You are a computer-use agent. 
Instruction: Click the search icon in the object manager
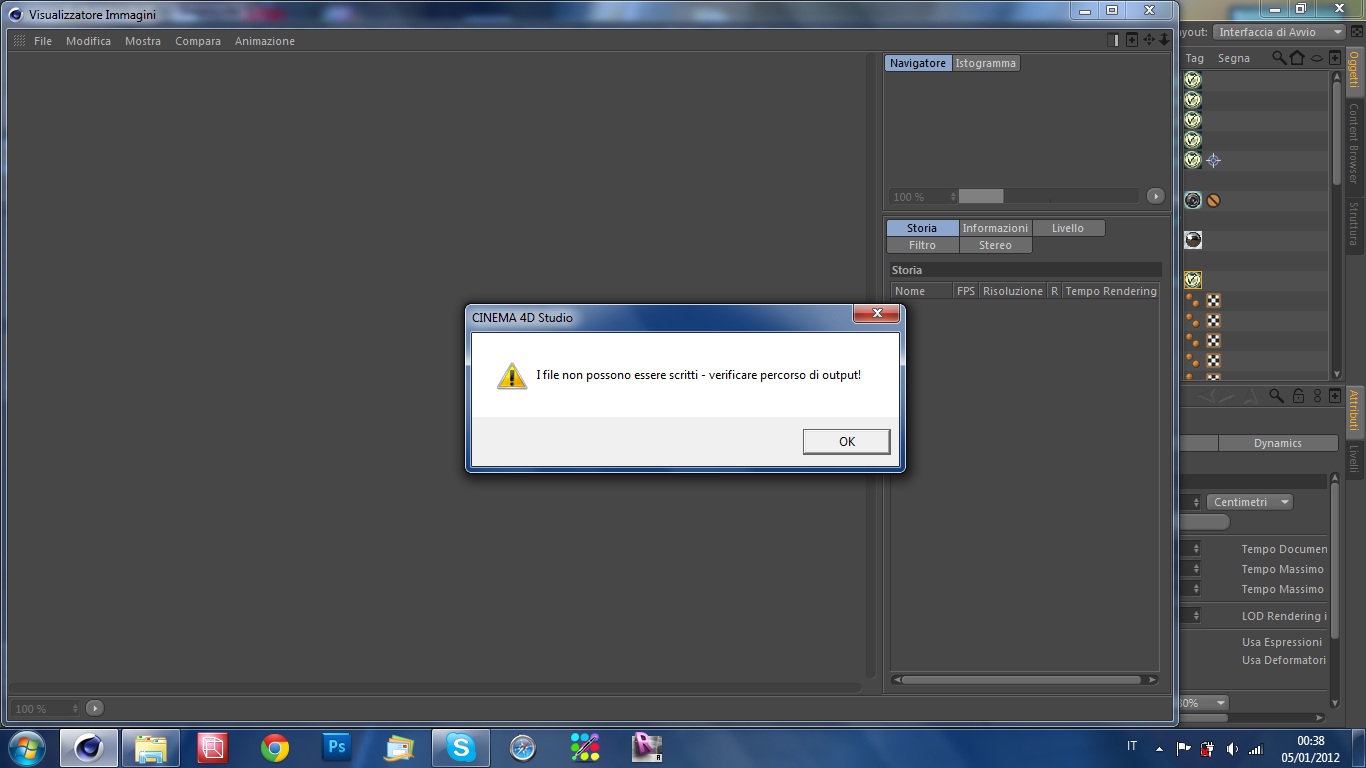coord(1279,58)
